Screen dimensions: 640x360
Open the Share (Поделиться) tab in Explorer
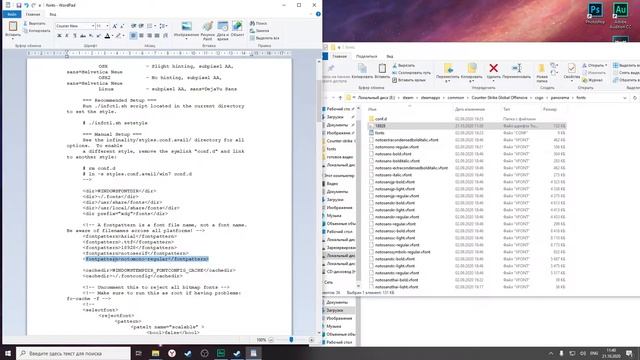[366, 56]
